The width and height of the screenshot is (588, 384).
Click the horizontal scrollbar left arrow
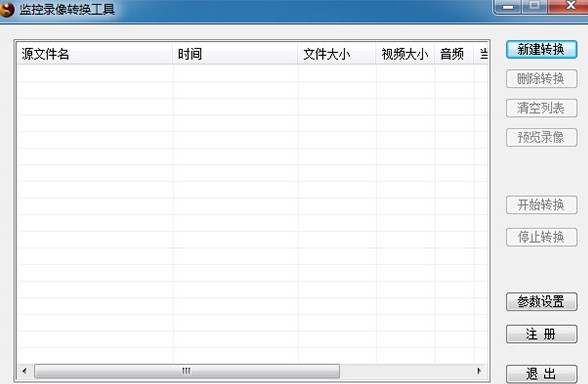tap(25, 371)
